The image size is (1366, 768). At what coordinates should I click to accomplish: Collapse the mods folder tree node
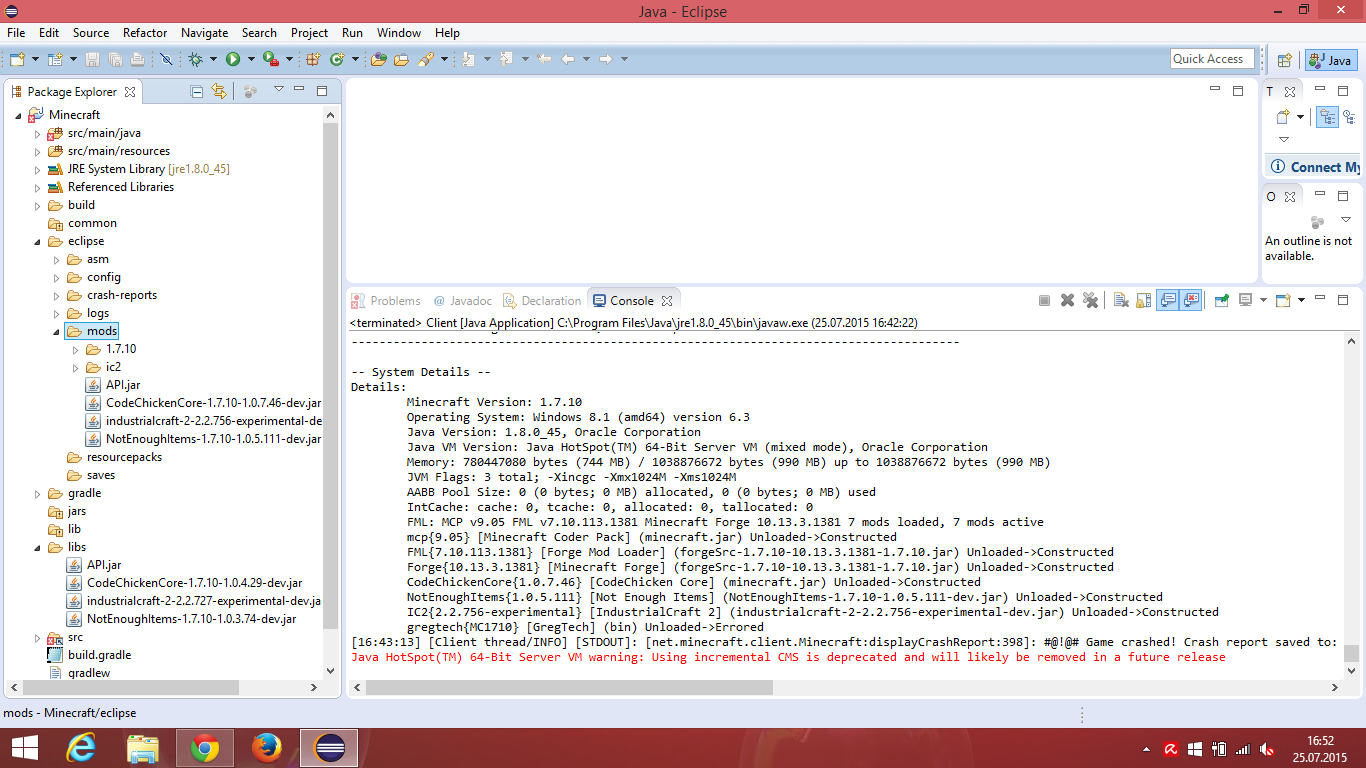tap(57, 331)
